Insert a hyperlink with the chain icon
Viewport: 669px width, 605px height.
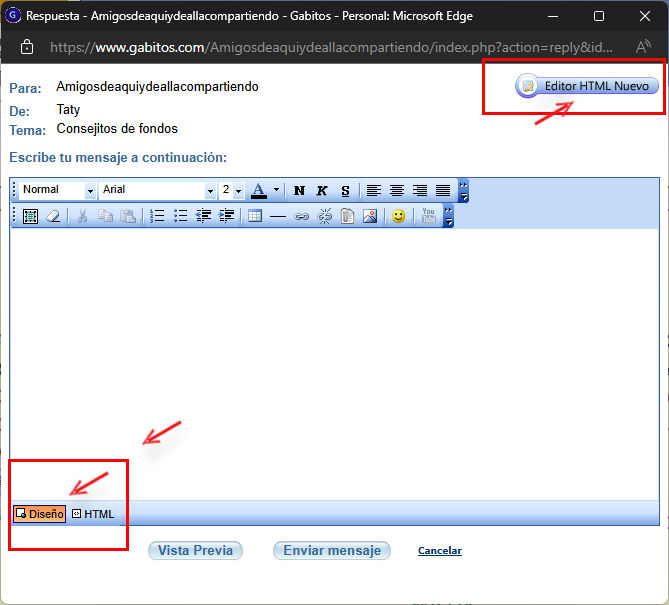coord(301,216)
